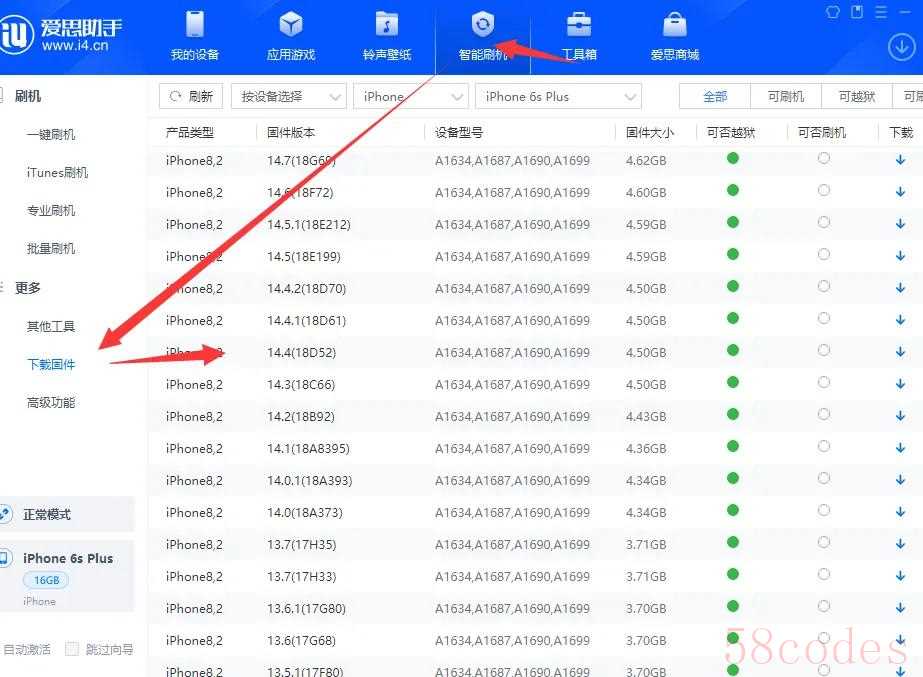This screenshot has width=923, height=677.
Task: Download firmware 14.4.2(18D70)
Action: coord(900,288)
